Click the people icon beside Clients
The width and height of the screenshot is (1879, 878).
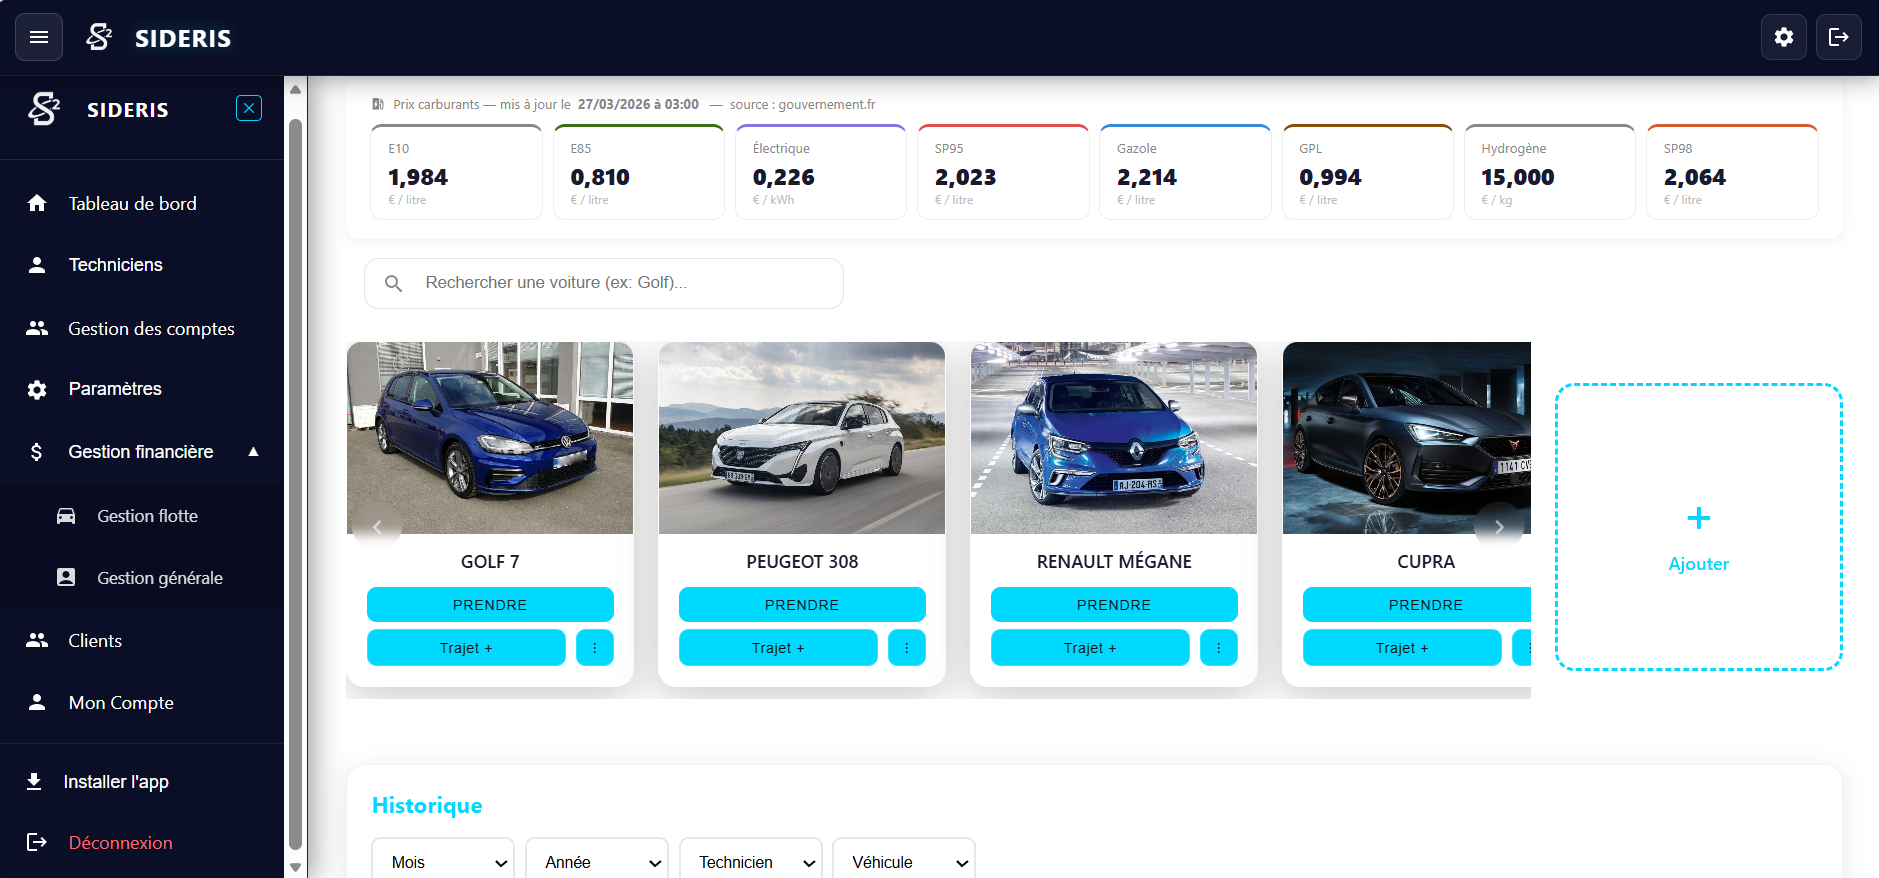point(37,640)
